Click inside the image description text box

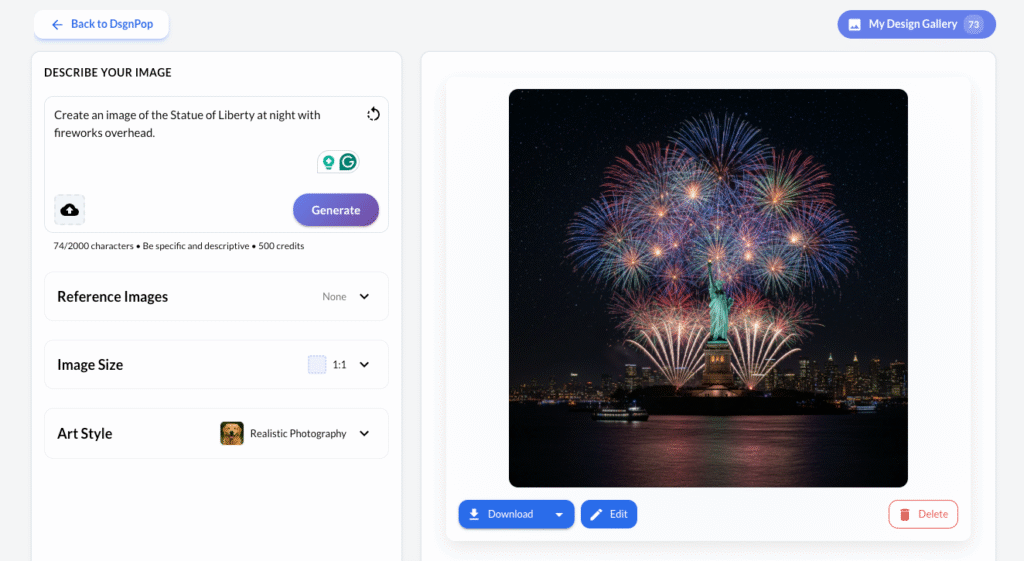pyautogui.click(x=200, y=150)
